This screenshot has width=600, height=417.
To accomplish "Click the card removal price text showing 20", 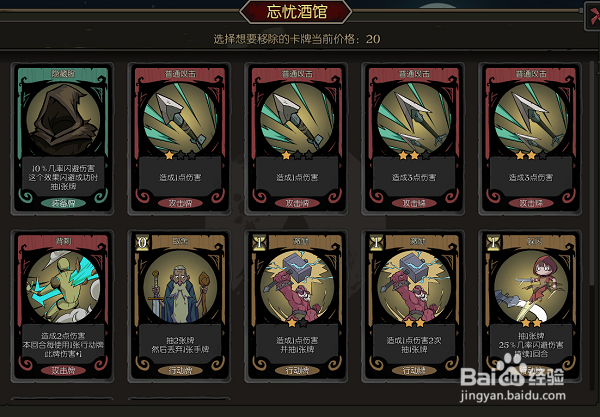I will (x=297, y=39).
